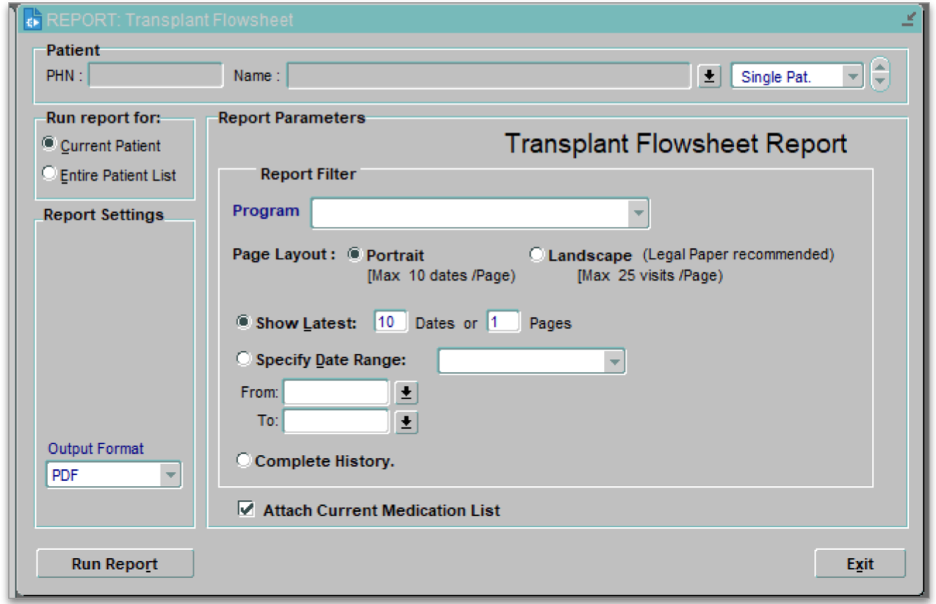Click the To date picker arrow icon
936x604 pixels.
coord(407,422)
